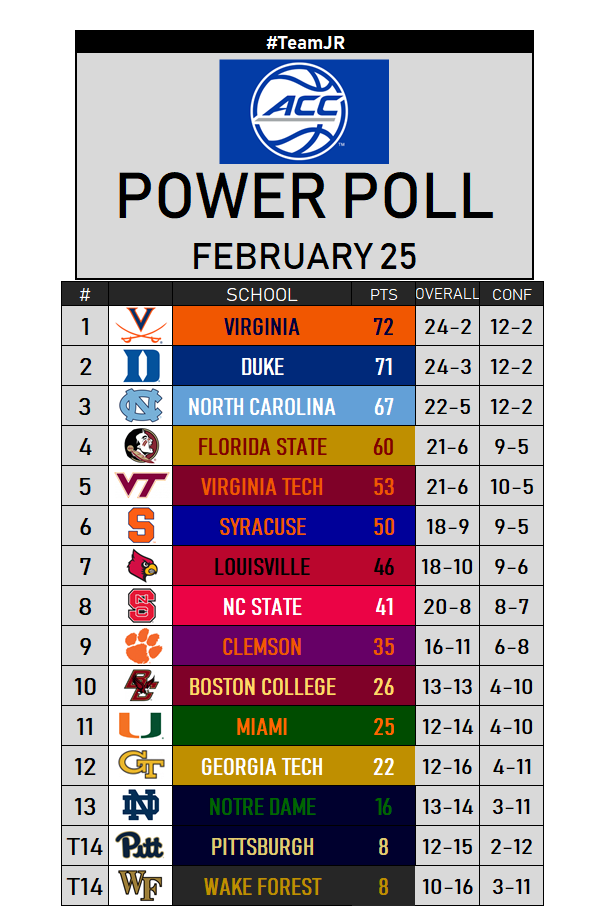
Task: Click the Notre Dame ND logo
Action: coord(140,806)
